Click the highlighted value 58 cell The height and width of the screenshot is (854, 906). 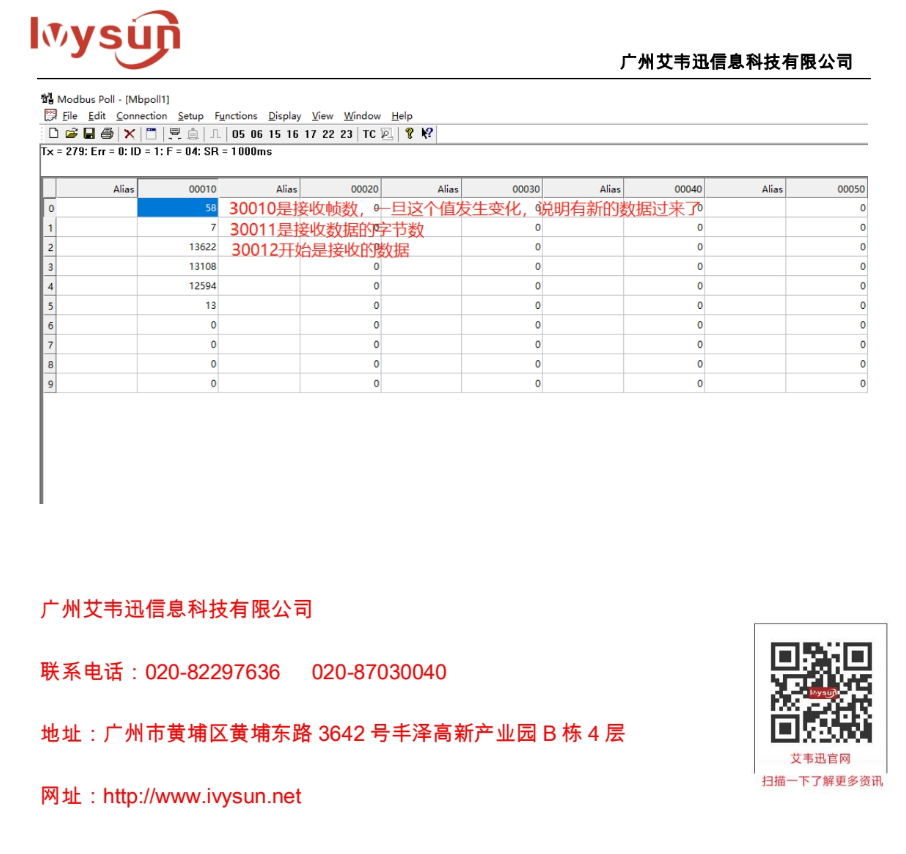pos(180,207)
